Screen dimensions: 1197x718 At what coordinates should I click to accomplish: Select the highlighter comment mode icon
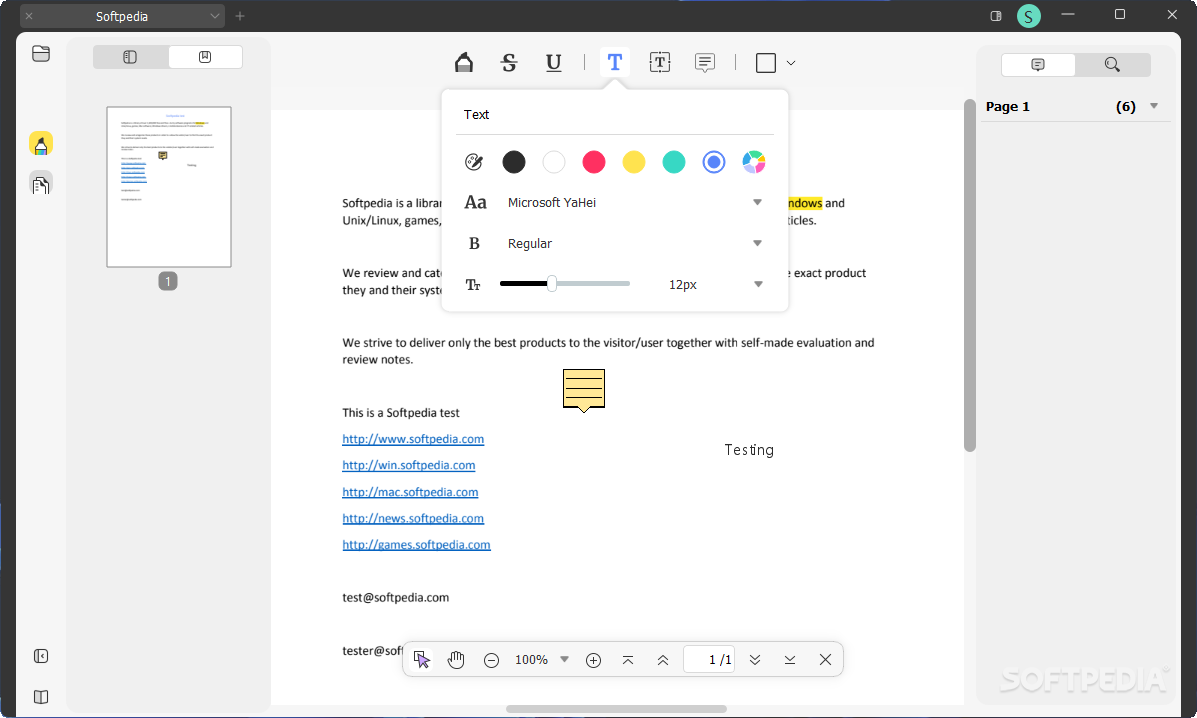pyautogui.click(x=41, y=143)
